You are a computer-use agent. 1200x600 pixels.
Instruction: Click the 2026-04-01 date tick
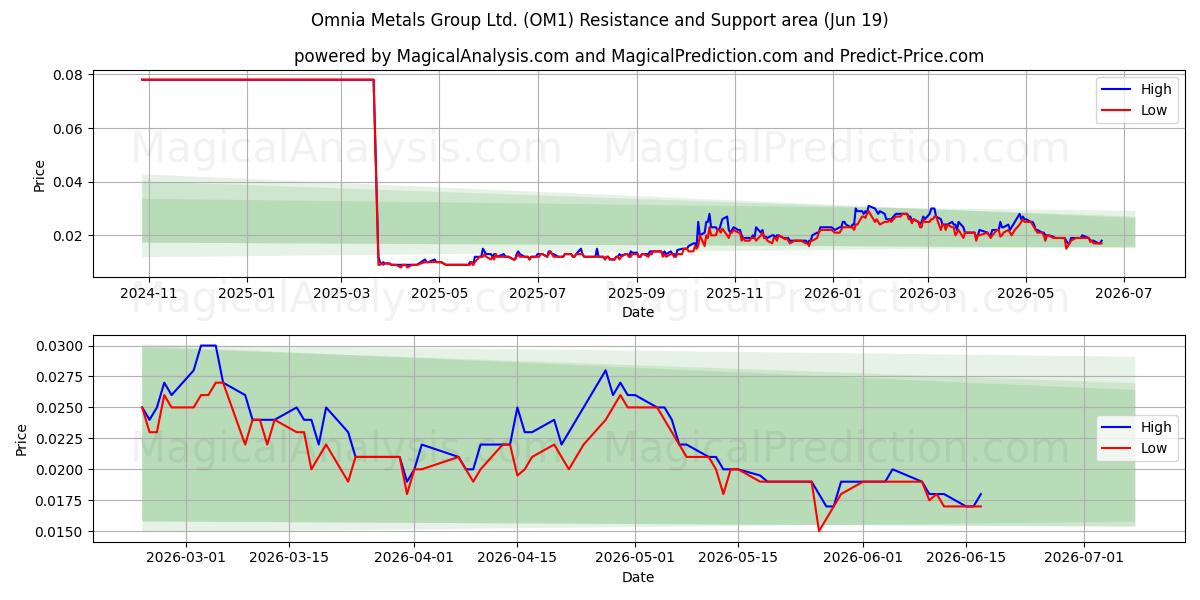click(414, 559)
